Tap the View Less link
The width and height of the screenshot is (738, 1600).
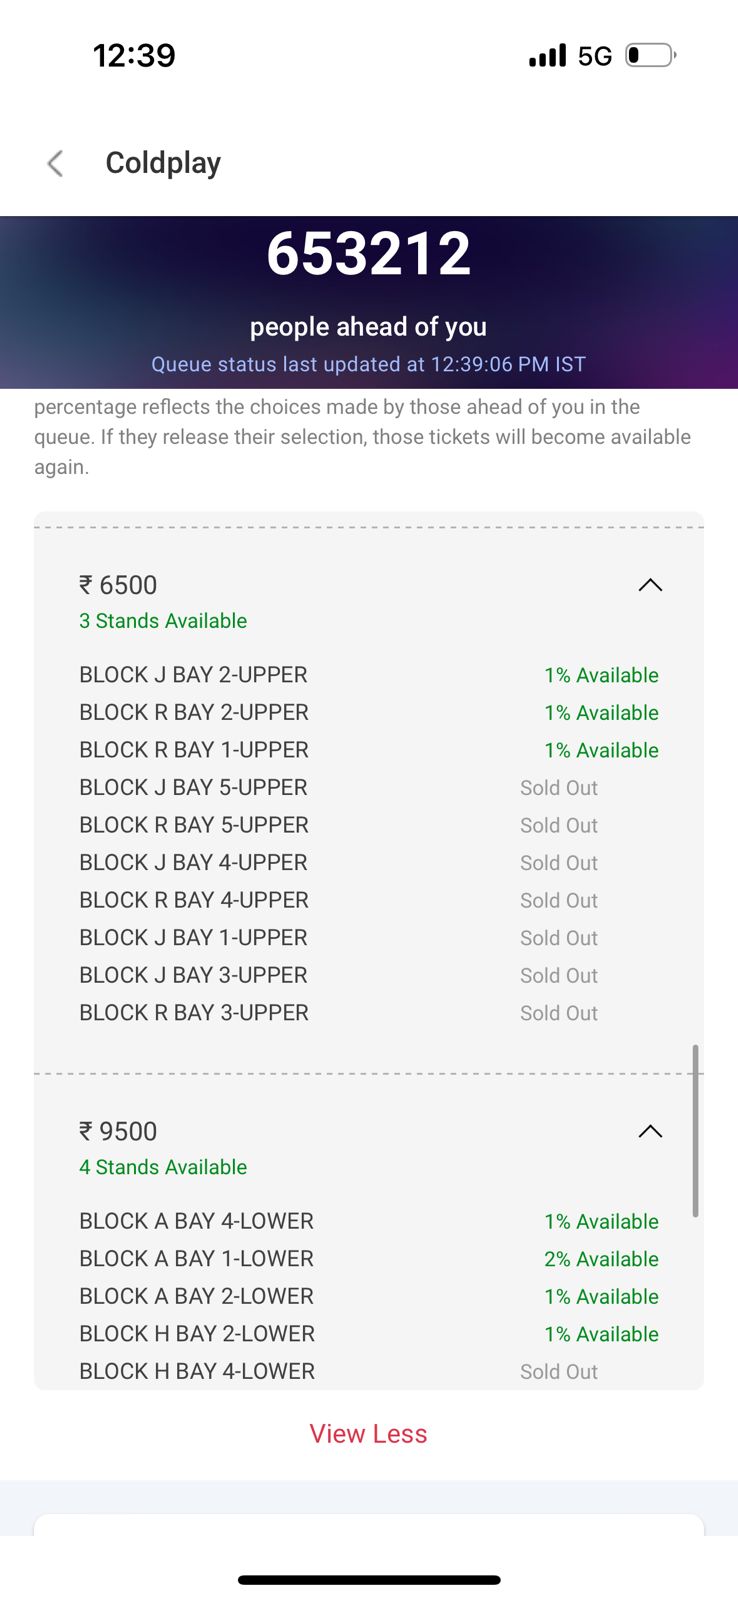click(368, 1434)
